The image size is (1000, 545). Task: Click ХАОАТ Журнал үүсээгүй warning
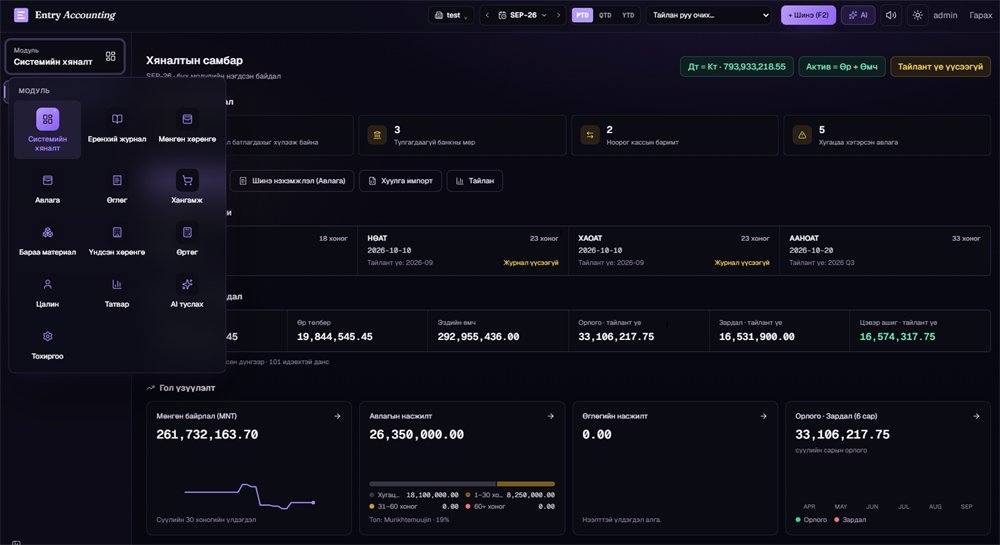pyautogui.click(x=742, y=263)
